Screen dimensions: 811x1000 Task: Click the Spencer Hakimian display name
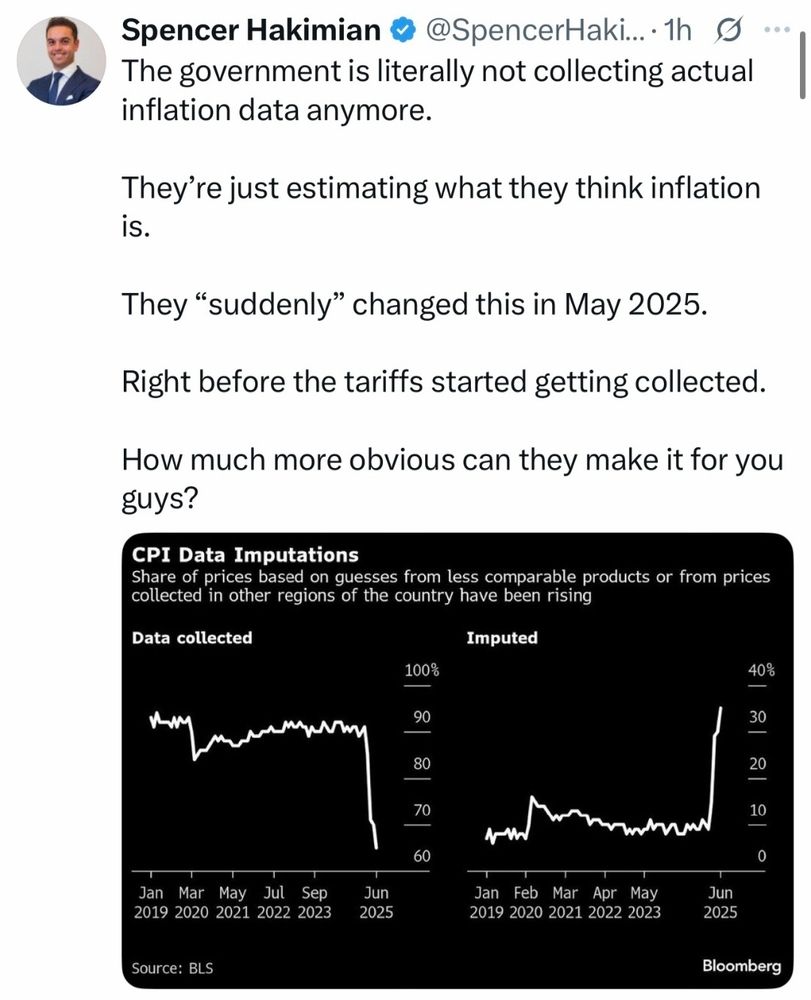251,30
